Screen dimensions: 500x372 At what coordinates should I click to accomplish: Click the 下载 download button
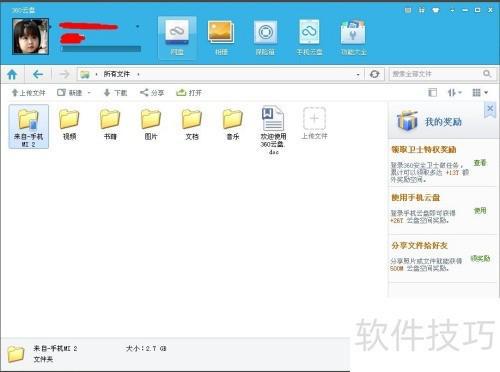[x=115, y=93]
